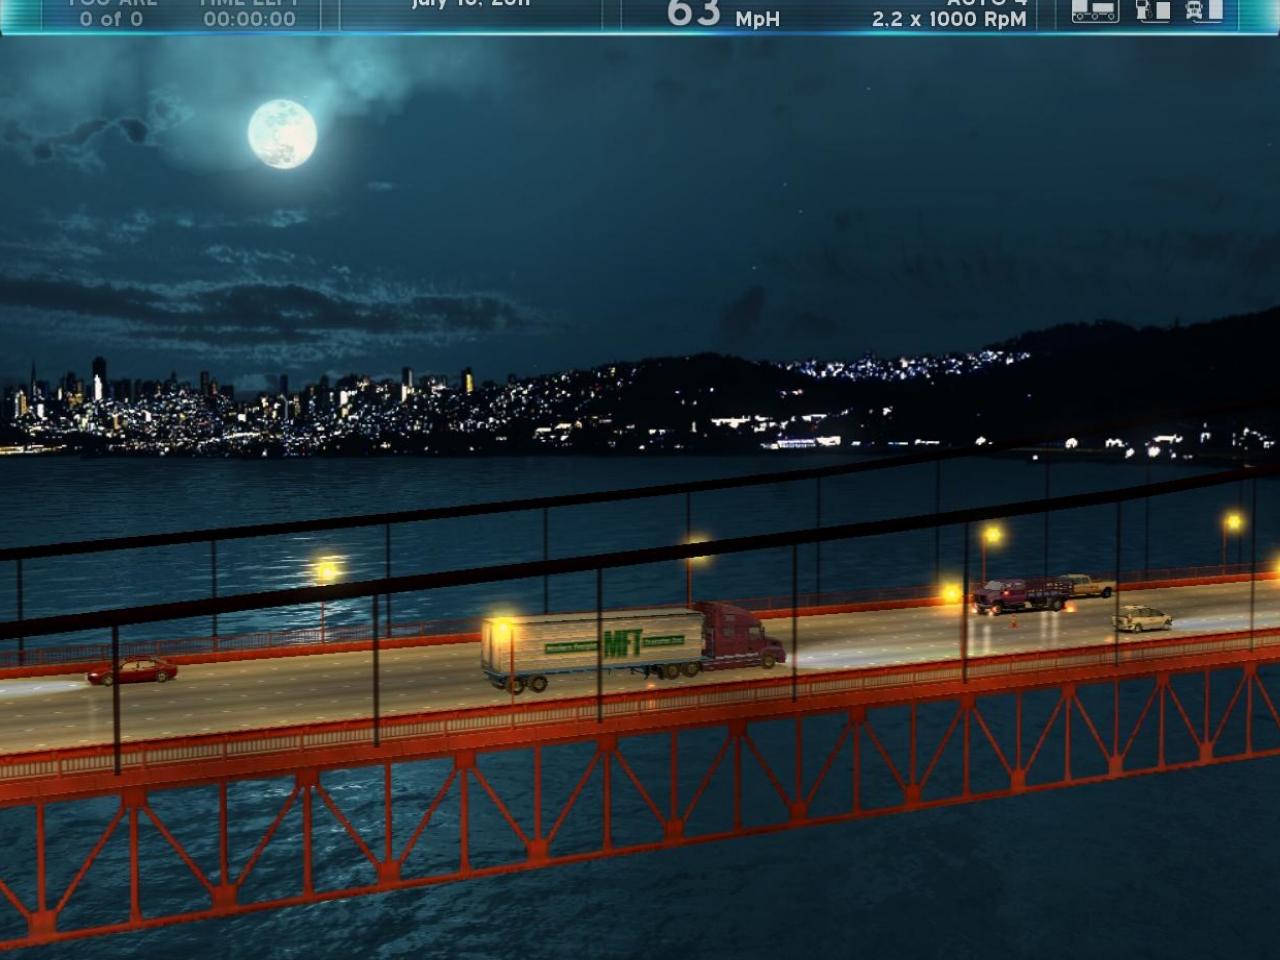Click the tan pickup behind the flatbed
This screenshot has height=960, width=1280.
tap(1090, 585)
